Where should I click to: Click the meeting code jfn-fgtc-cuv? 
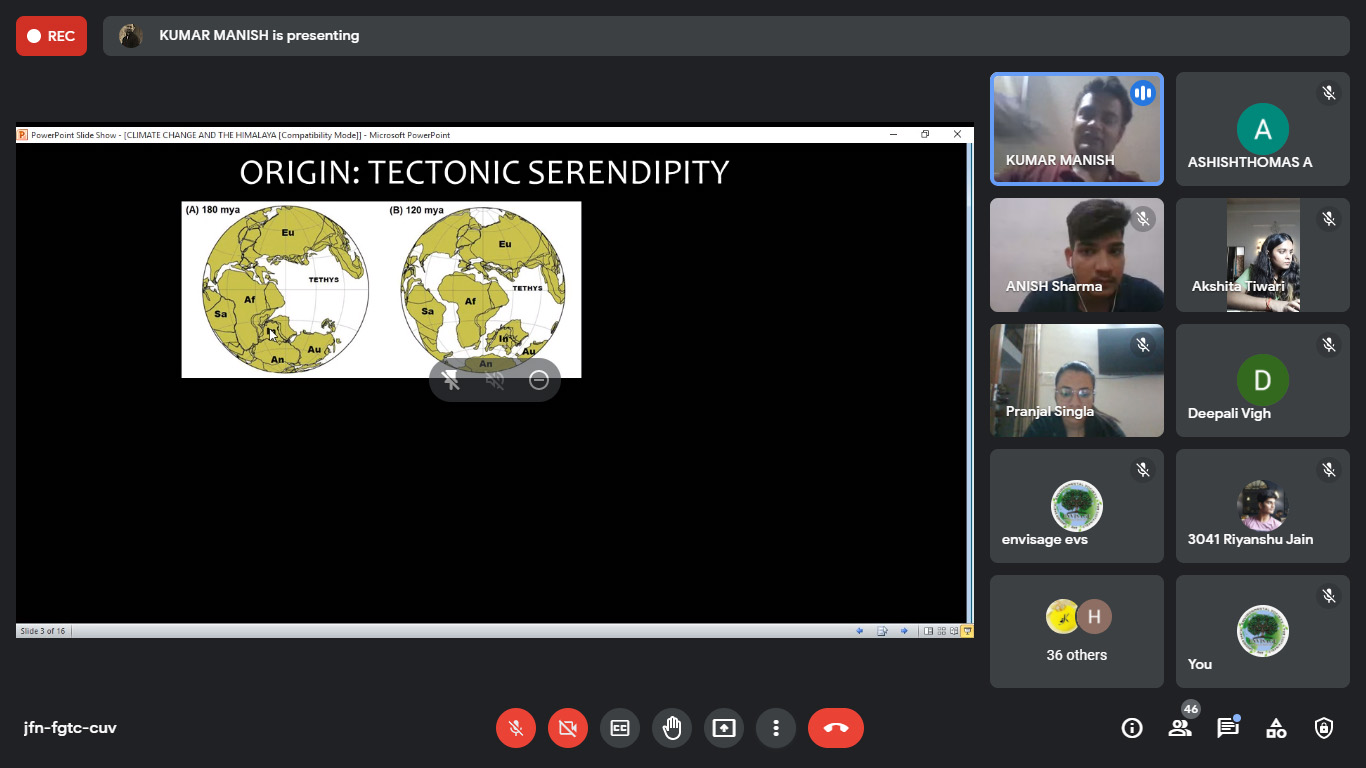click(x=70, y=728)
